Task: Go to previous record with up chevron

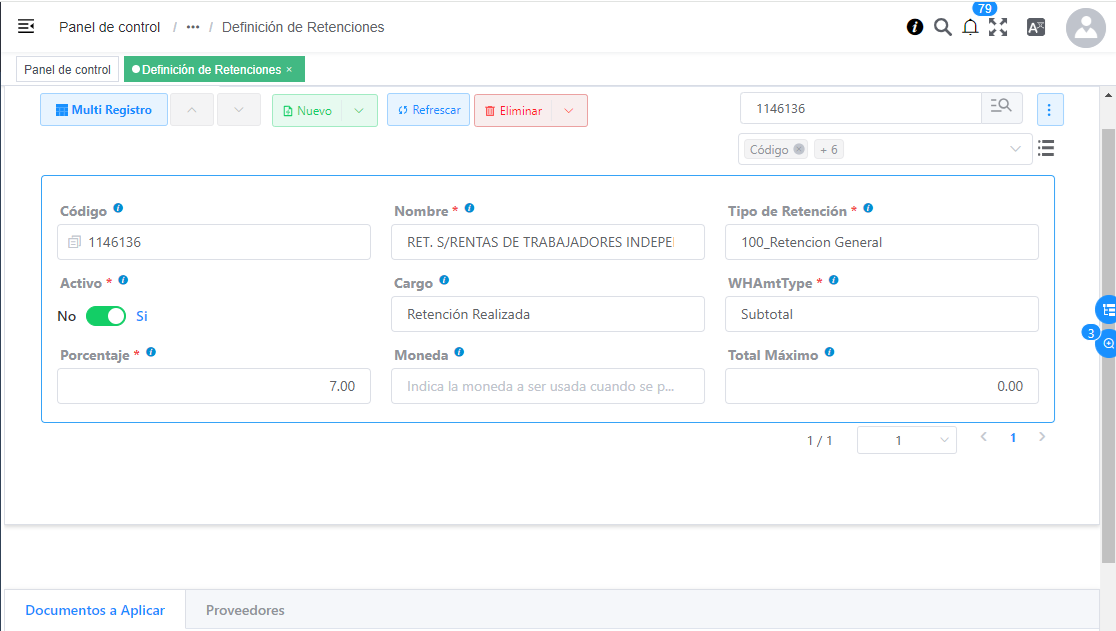Action: 191,110
